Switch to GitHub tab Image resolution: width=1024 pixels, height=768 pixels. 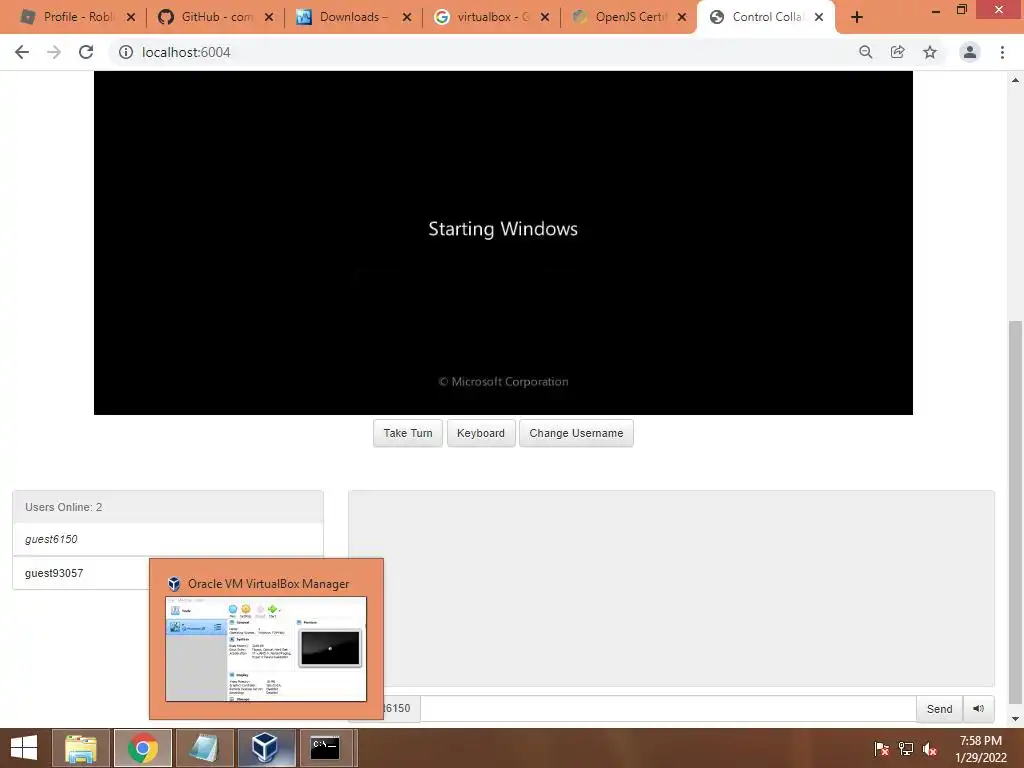click(216, 17)
